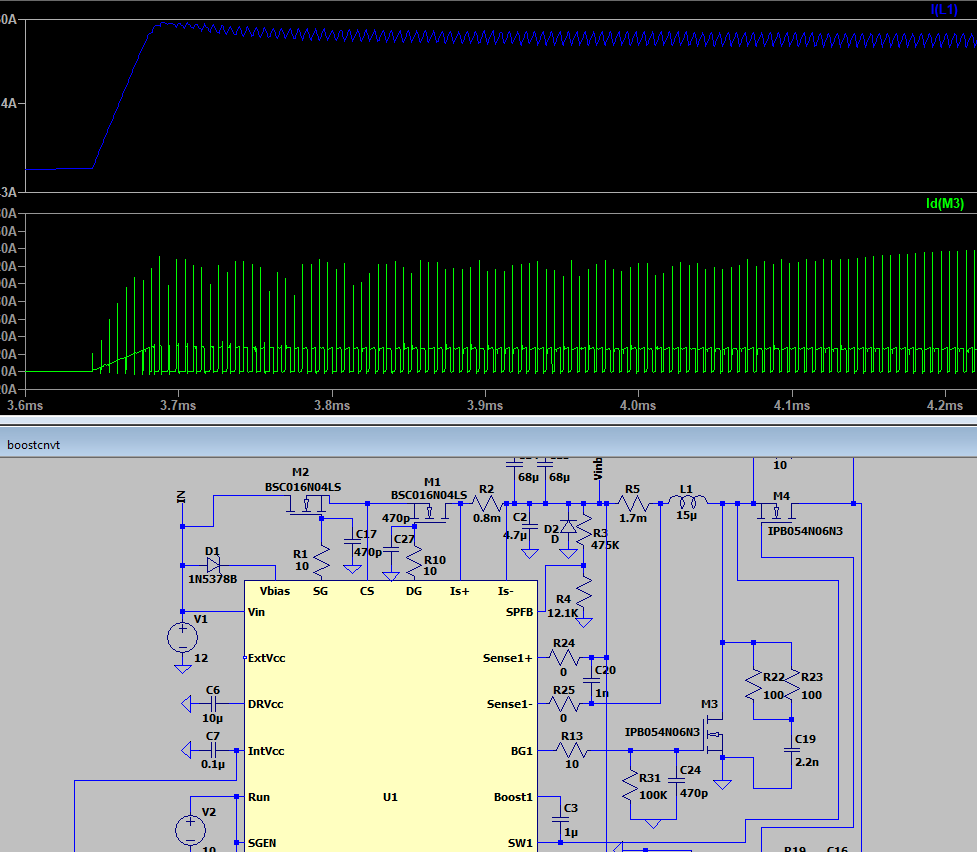Image resolution: width=977 pixels, height=852 pixels.
Task: Select the R5 sense resistor symbol
Action: point(633,504)
